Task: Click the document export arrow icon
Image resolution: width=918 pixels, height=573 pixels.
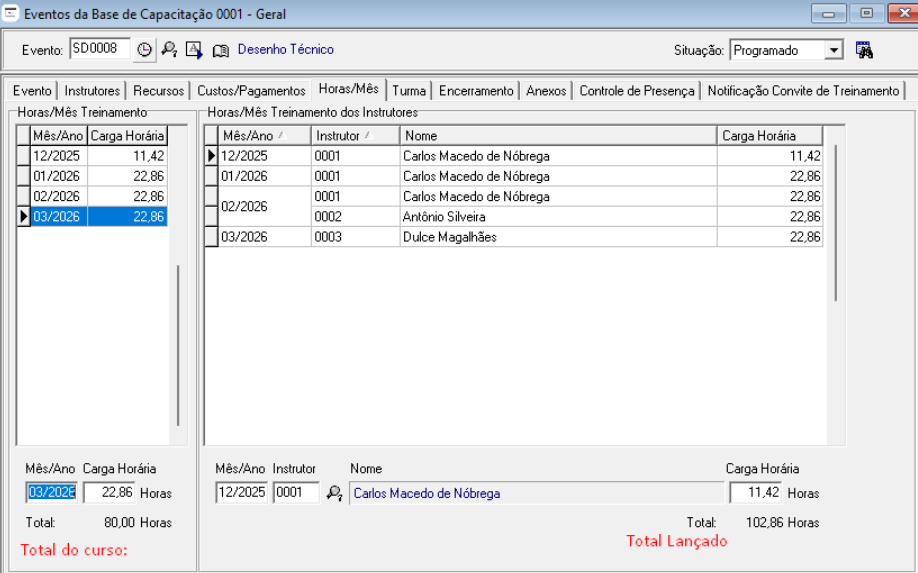Action: click(x=194, y=50)
